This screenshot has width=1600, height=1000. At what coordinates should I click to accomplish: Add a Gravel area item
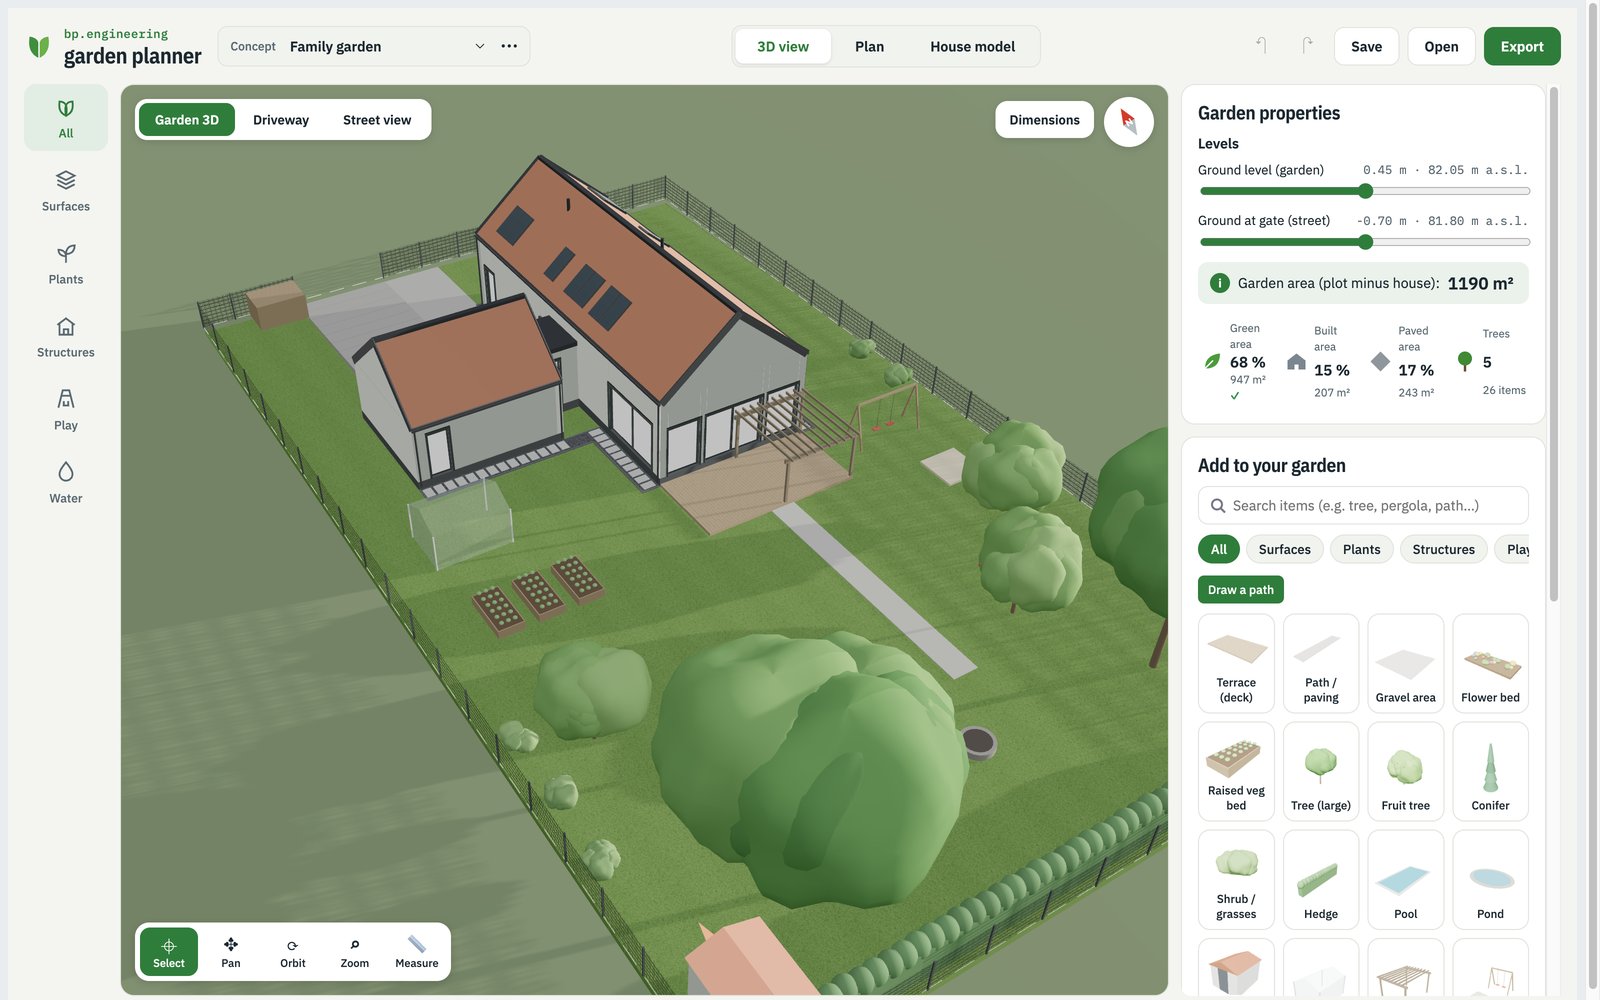coord(1406,663)
